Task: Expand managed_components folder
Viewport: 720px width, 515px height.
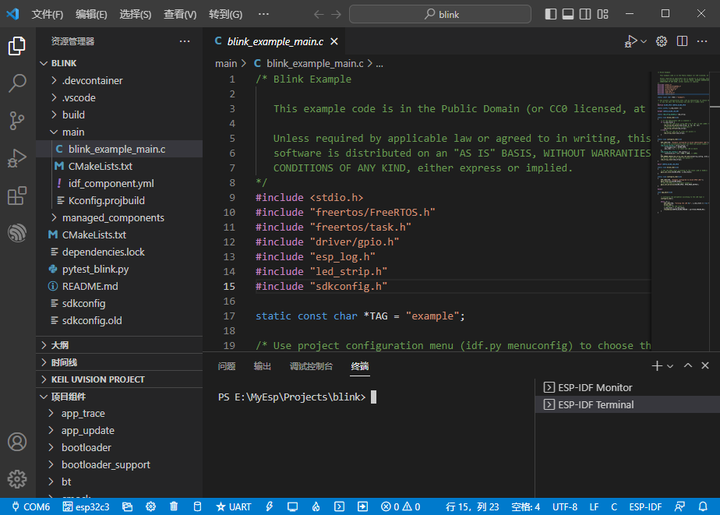Action: pyautogui.click(x=119, y=218)
